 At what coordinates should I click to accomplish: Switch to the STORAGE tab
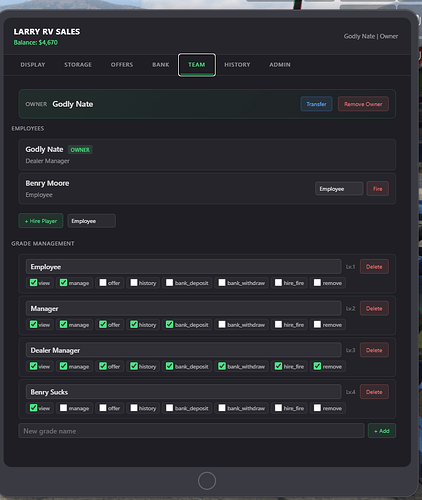click(78, 65)
